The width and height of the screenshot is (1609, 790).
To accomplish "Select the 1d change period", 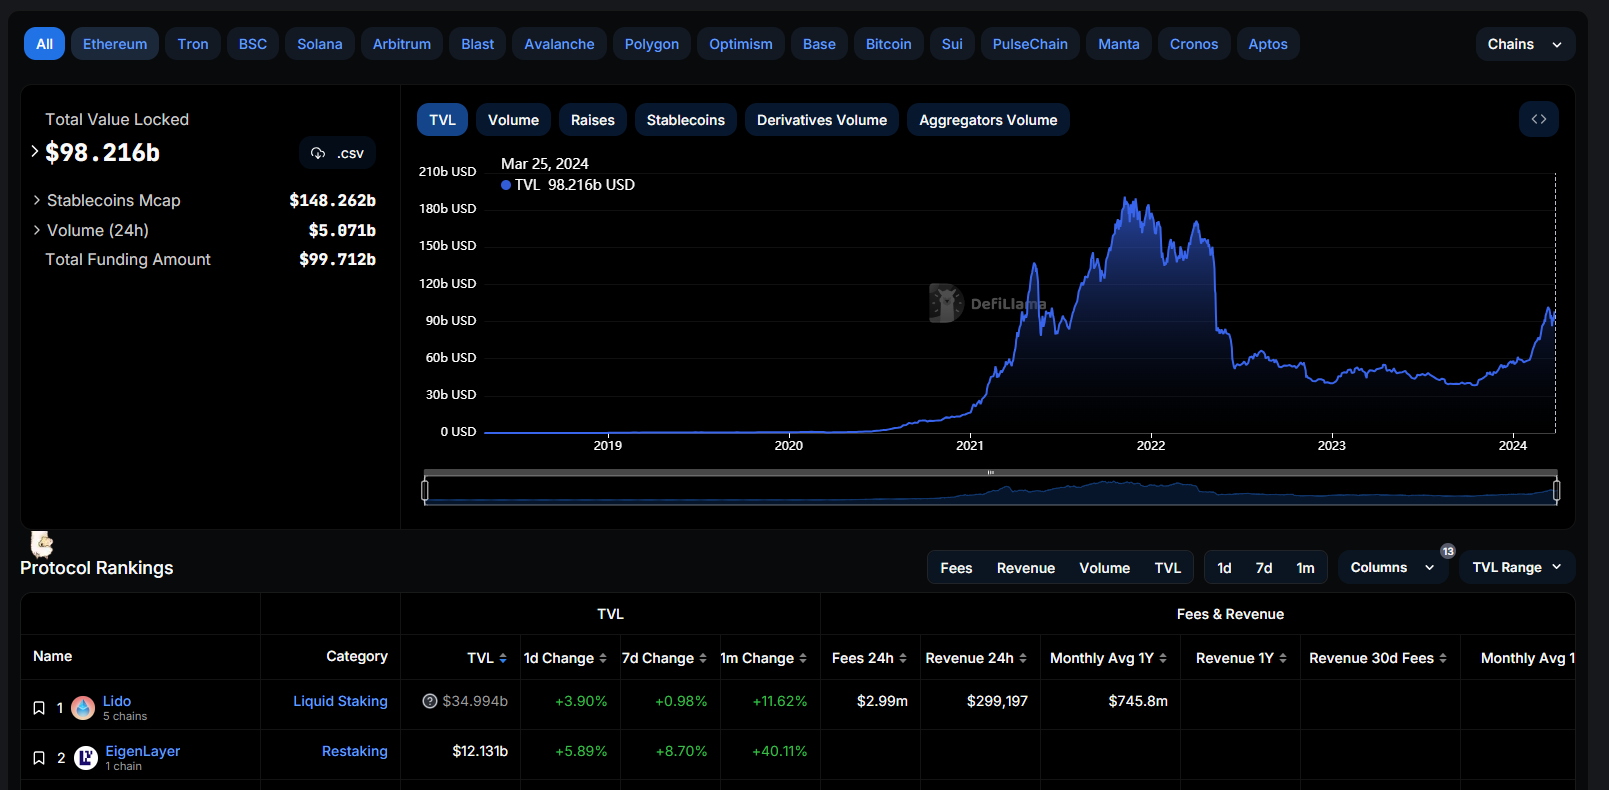I will [1224, 568].
